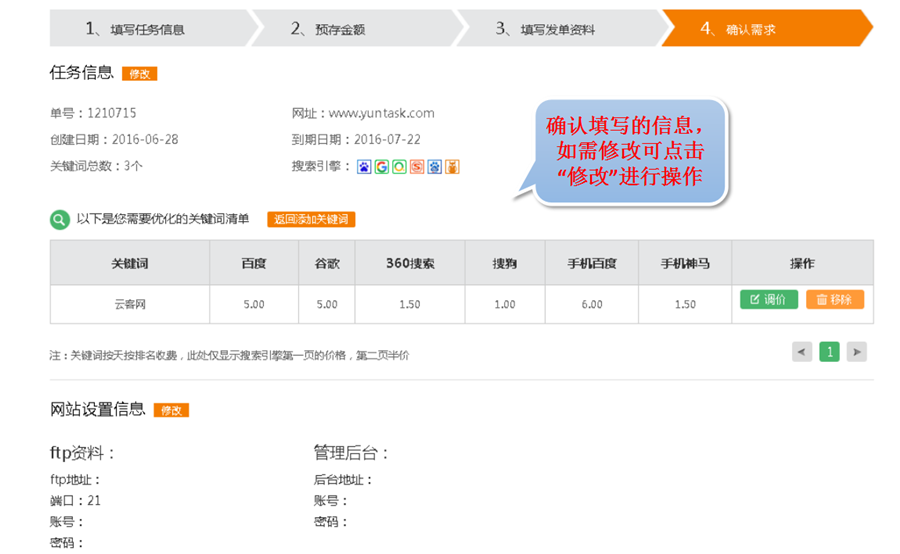This screenshot has width=900, height=554.
Task: Click the Baidu paw search engine icon
Action: (x=364, y=167)
